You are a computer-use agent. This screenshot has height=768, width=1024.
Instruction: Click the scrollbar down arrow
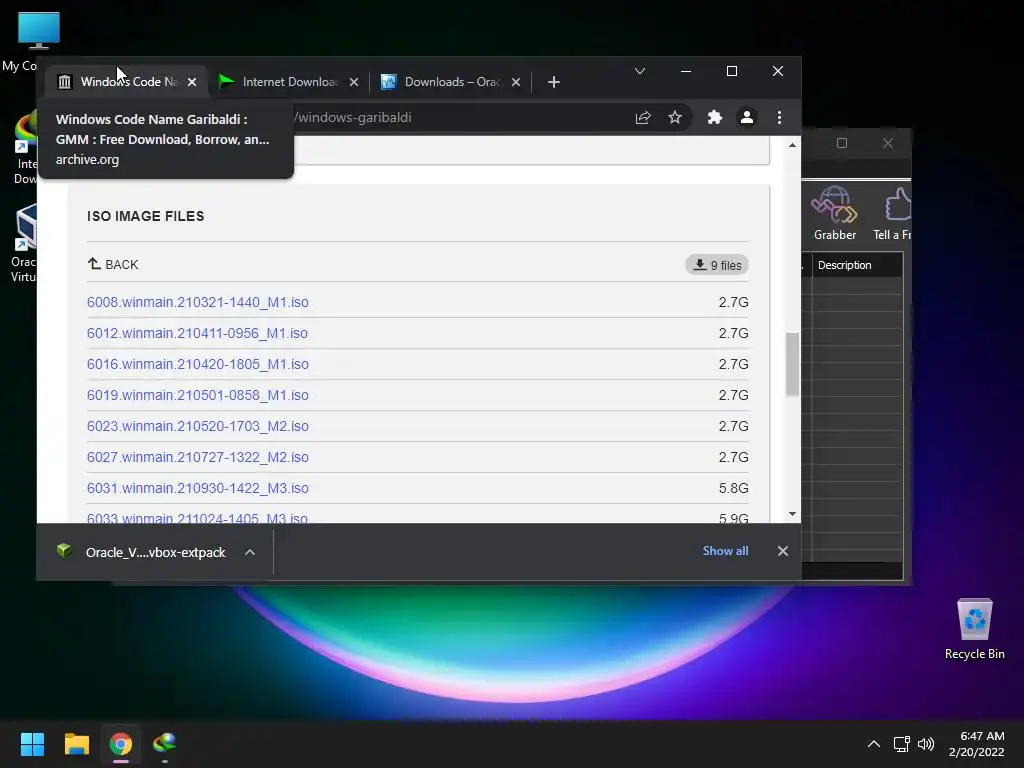coord(792,515)
